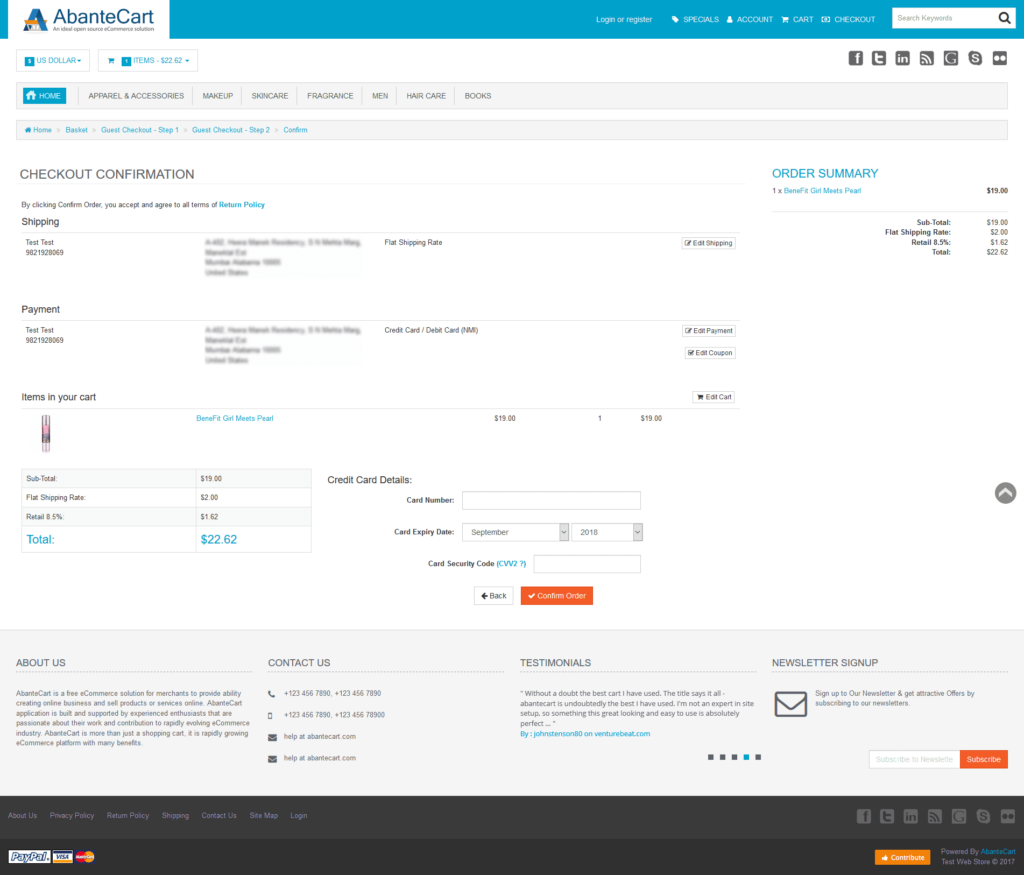Open Hair Care category menu
The height and width of the screenshot is (875, 1024).
coord(426,96)
